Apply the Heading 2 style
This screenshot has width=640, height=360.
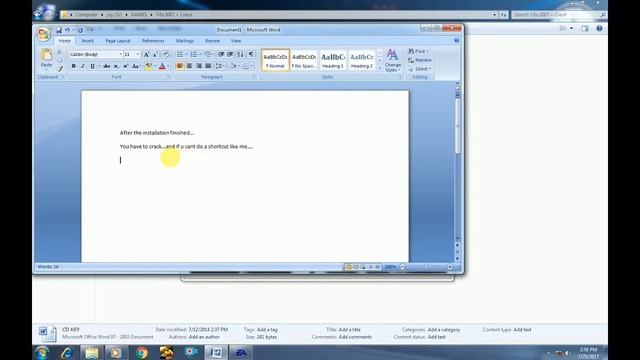click(362, 60)
